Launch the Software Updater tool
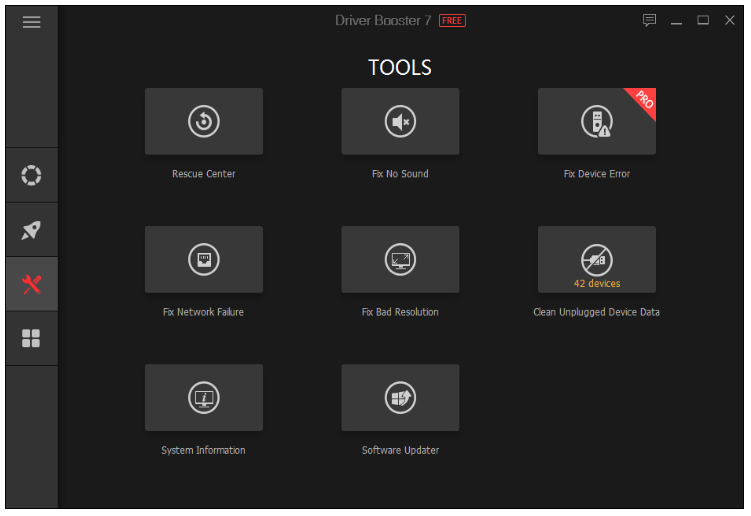This screenshot has width=751, height=516. pos(400,397)
